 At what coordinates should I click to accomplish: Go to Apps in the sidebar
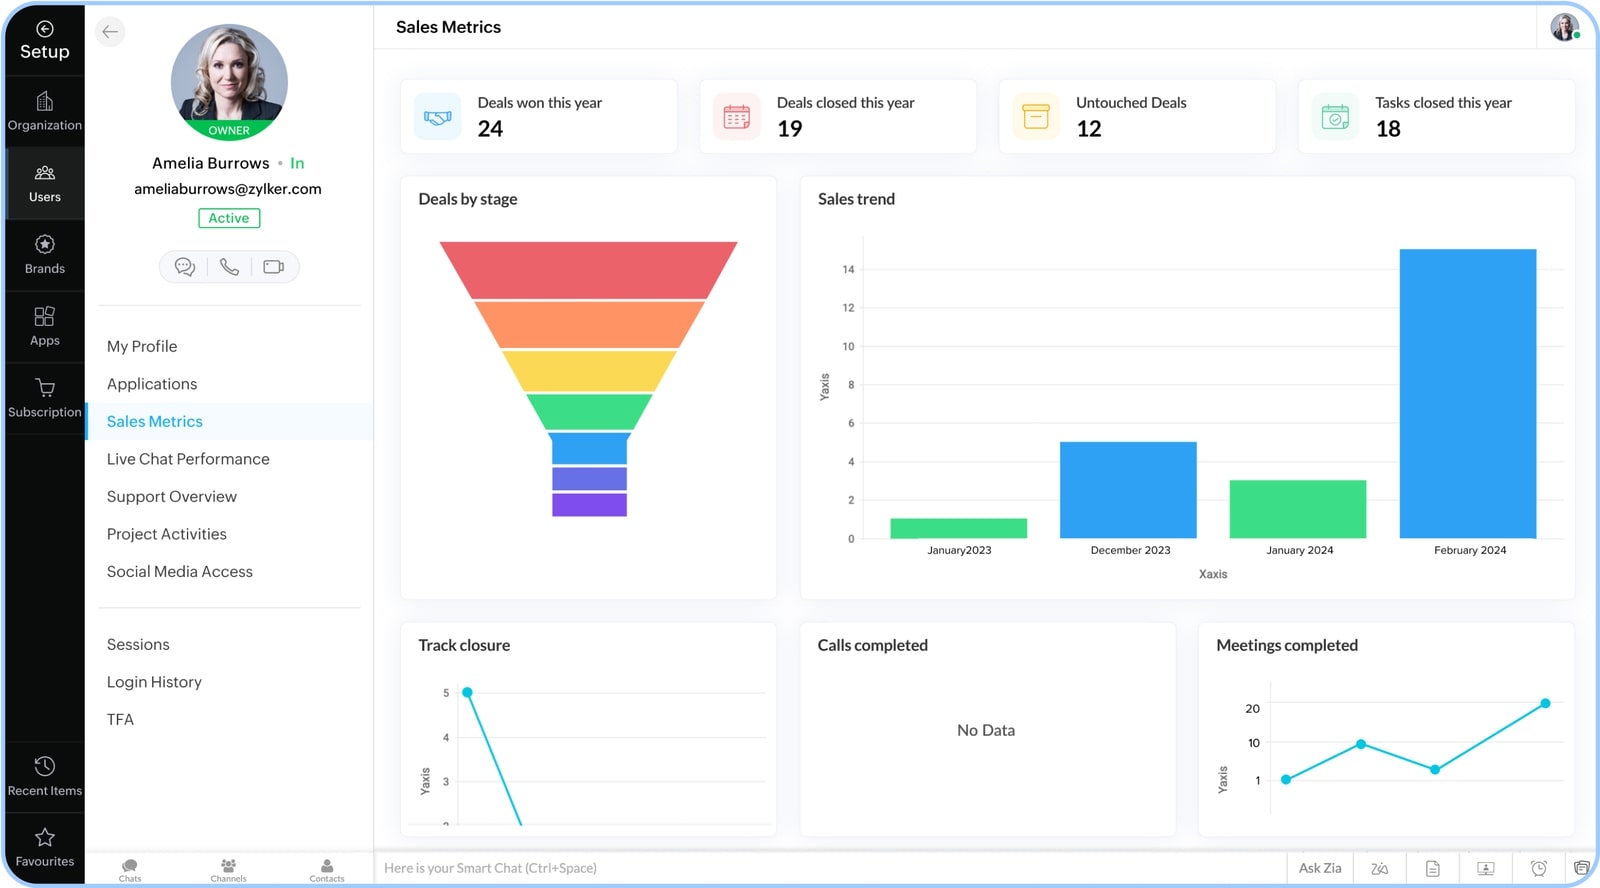(45, 326)
